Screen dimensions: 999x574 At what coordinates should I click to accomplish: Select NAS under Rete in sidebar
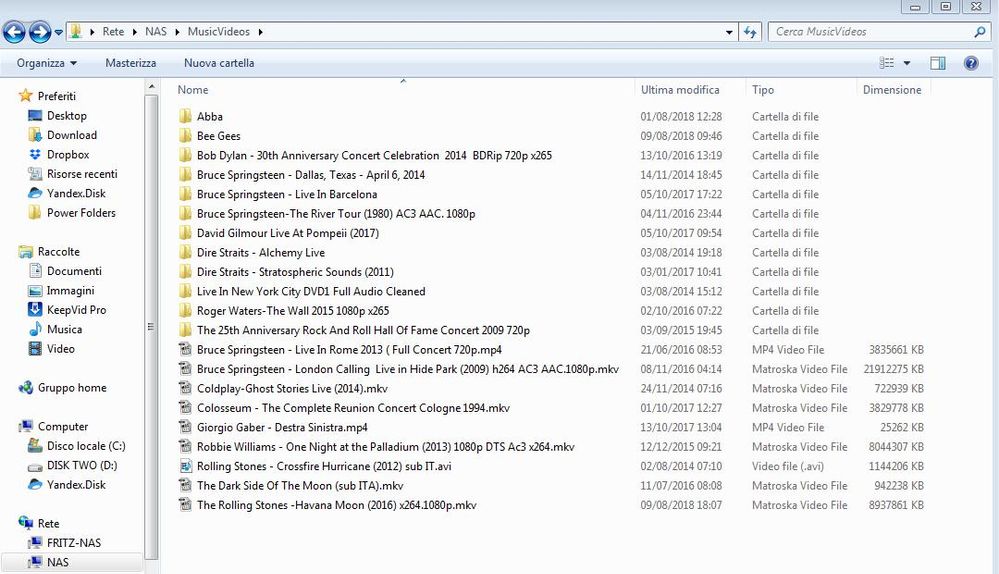pos(57,563)
